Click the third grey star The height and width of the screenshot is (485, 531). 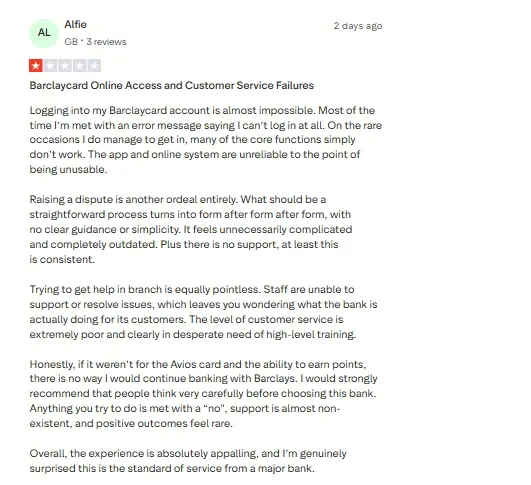(65, 66)
